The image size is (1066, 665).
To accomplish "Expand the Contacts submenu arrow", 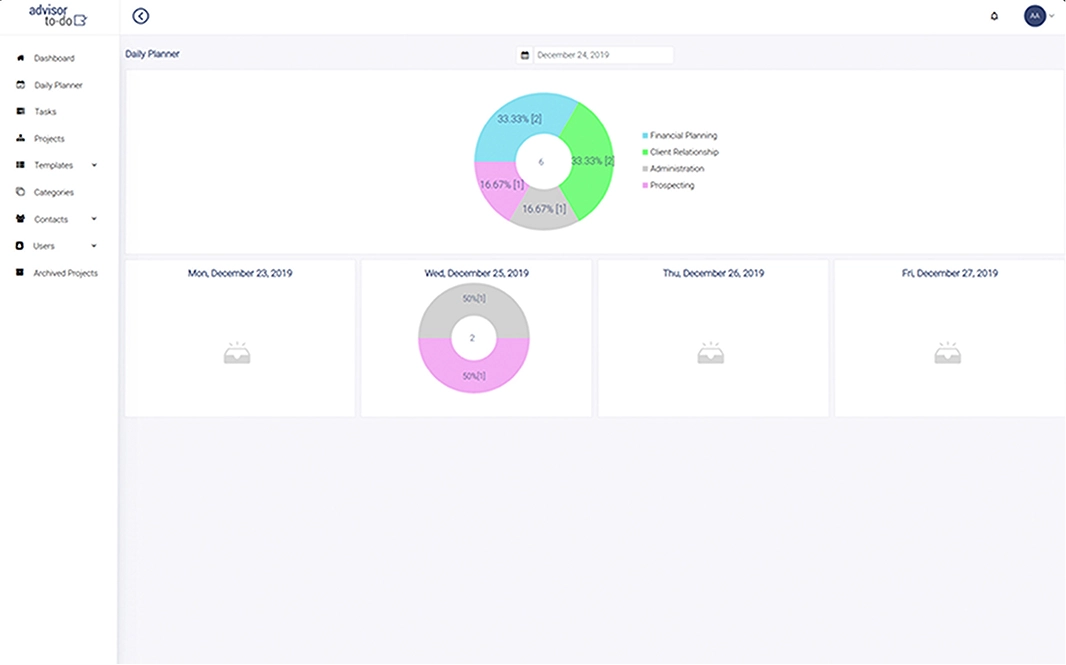I will coord(94,219).
